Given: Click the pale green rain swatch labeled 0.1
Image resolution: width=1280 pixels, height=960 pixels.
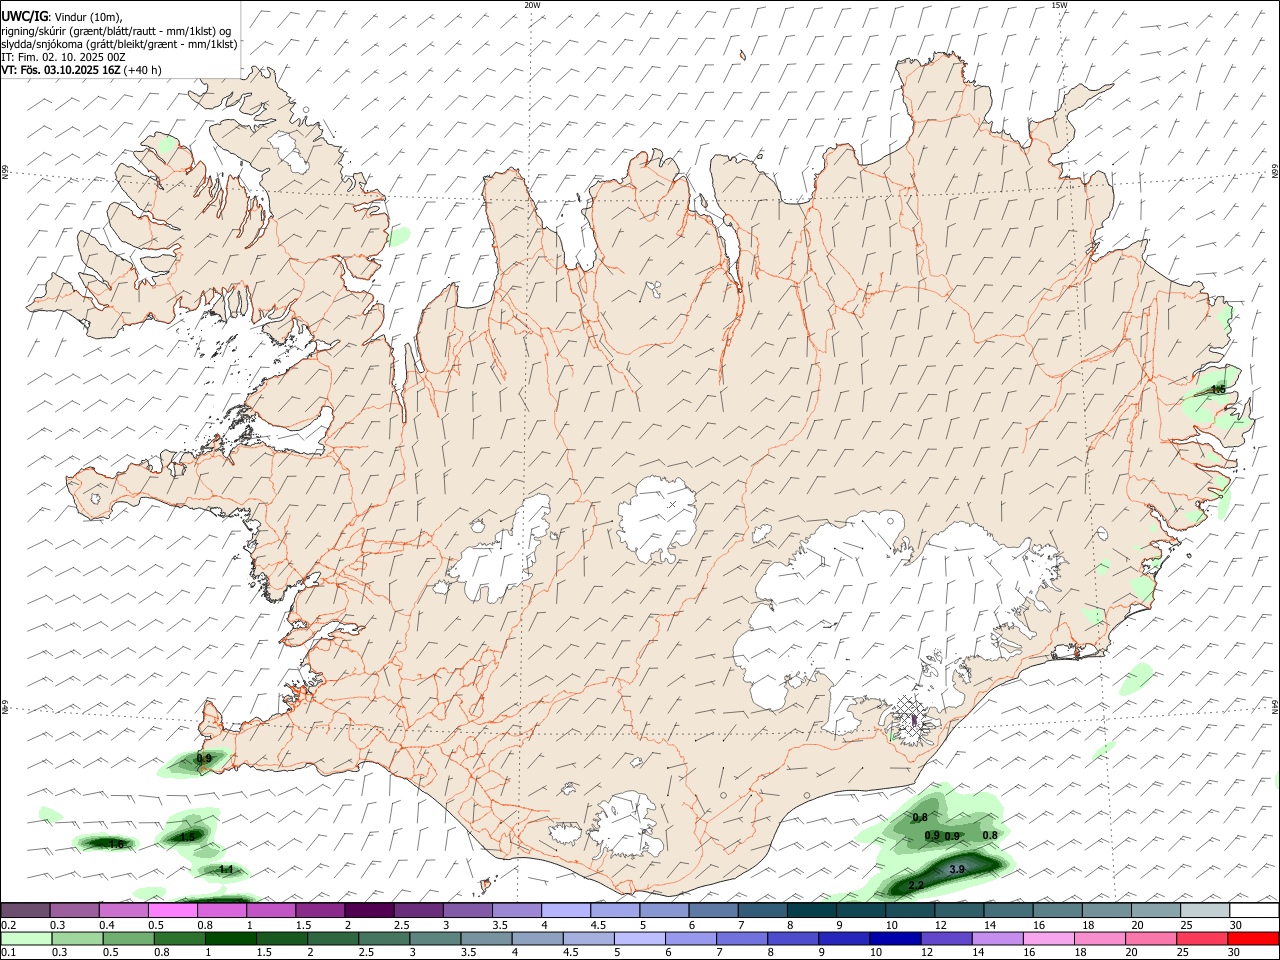Looking at the screenshot, I should 26,938.
